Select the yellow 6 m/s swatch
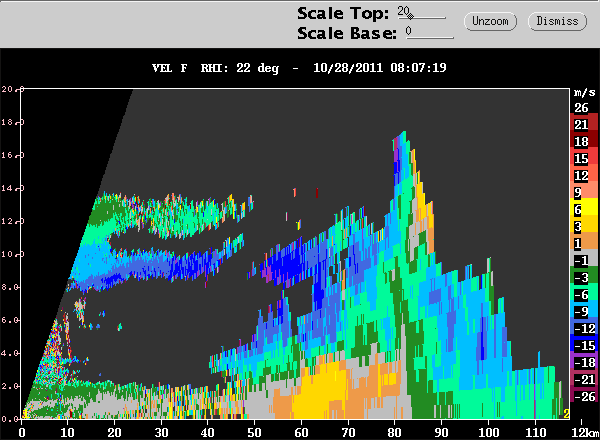 pyautogui.click(x=584, y=209)
